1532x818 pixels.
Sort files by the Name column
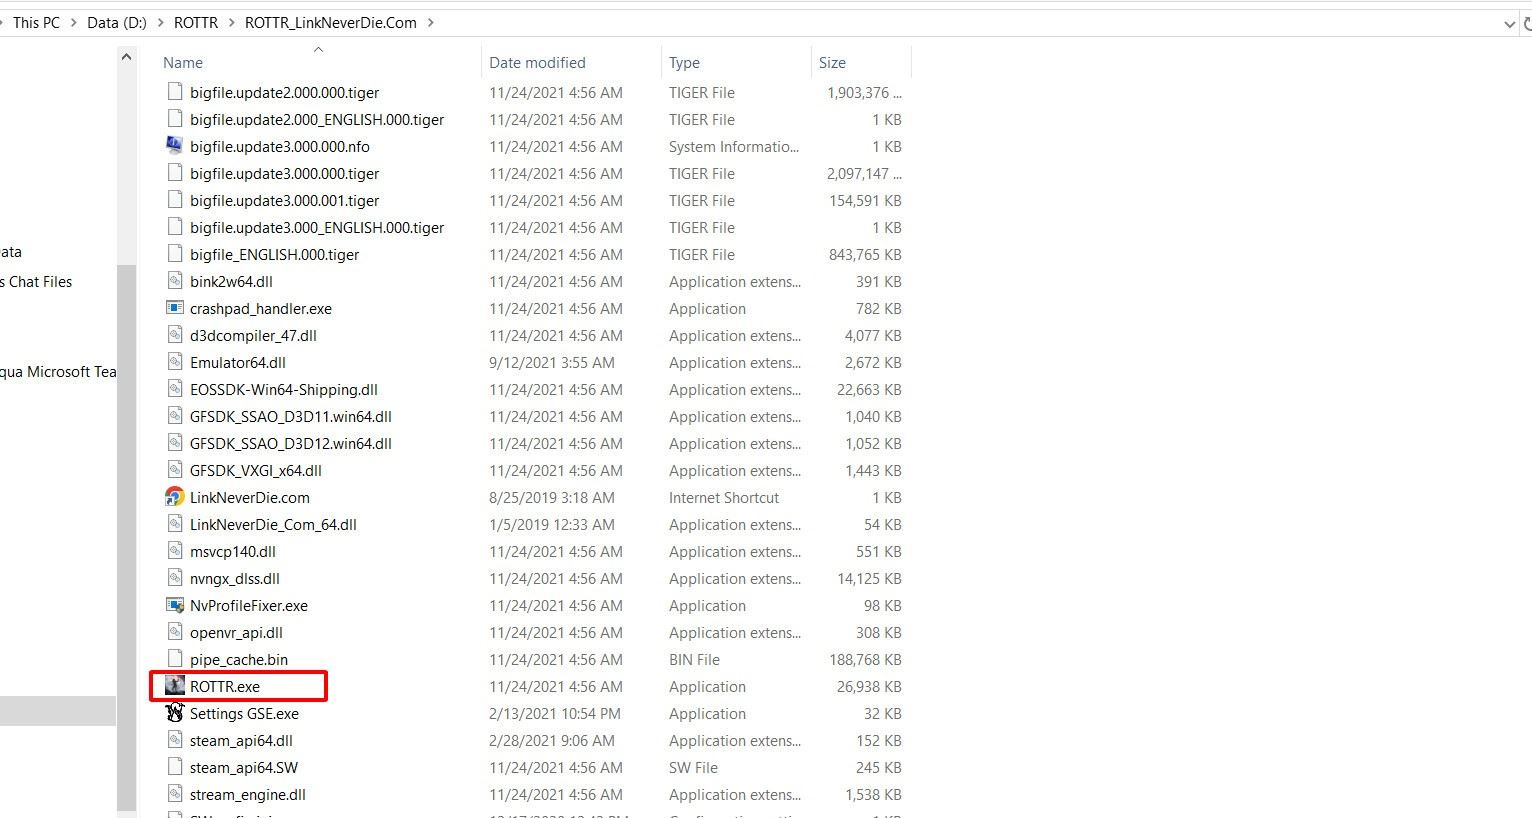point(182,62)
